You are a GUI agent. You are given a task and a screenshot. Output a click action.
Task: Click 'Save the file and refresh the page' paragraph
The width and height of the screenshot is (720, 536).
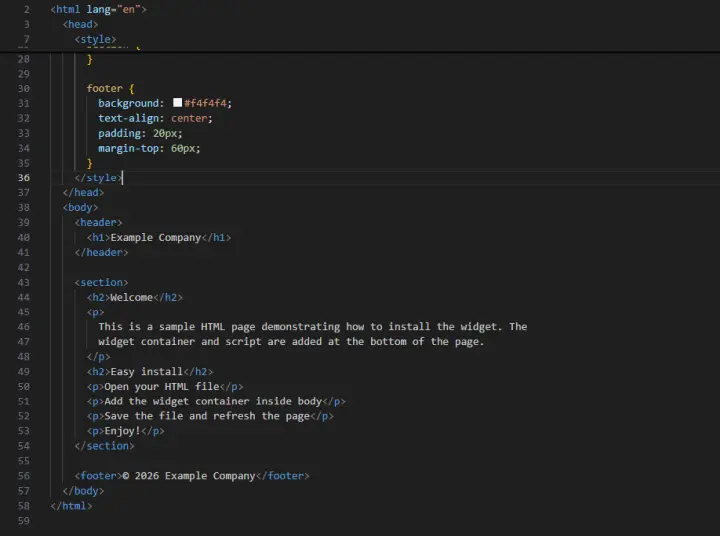tap(207, 416)
